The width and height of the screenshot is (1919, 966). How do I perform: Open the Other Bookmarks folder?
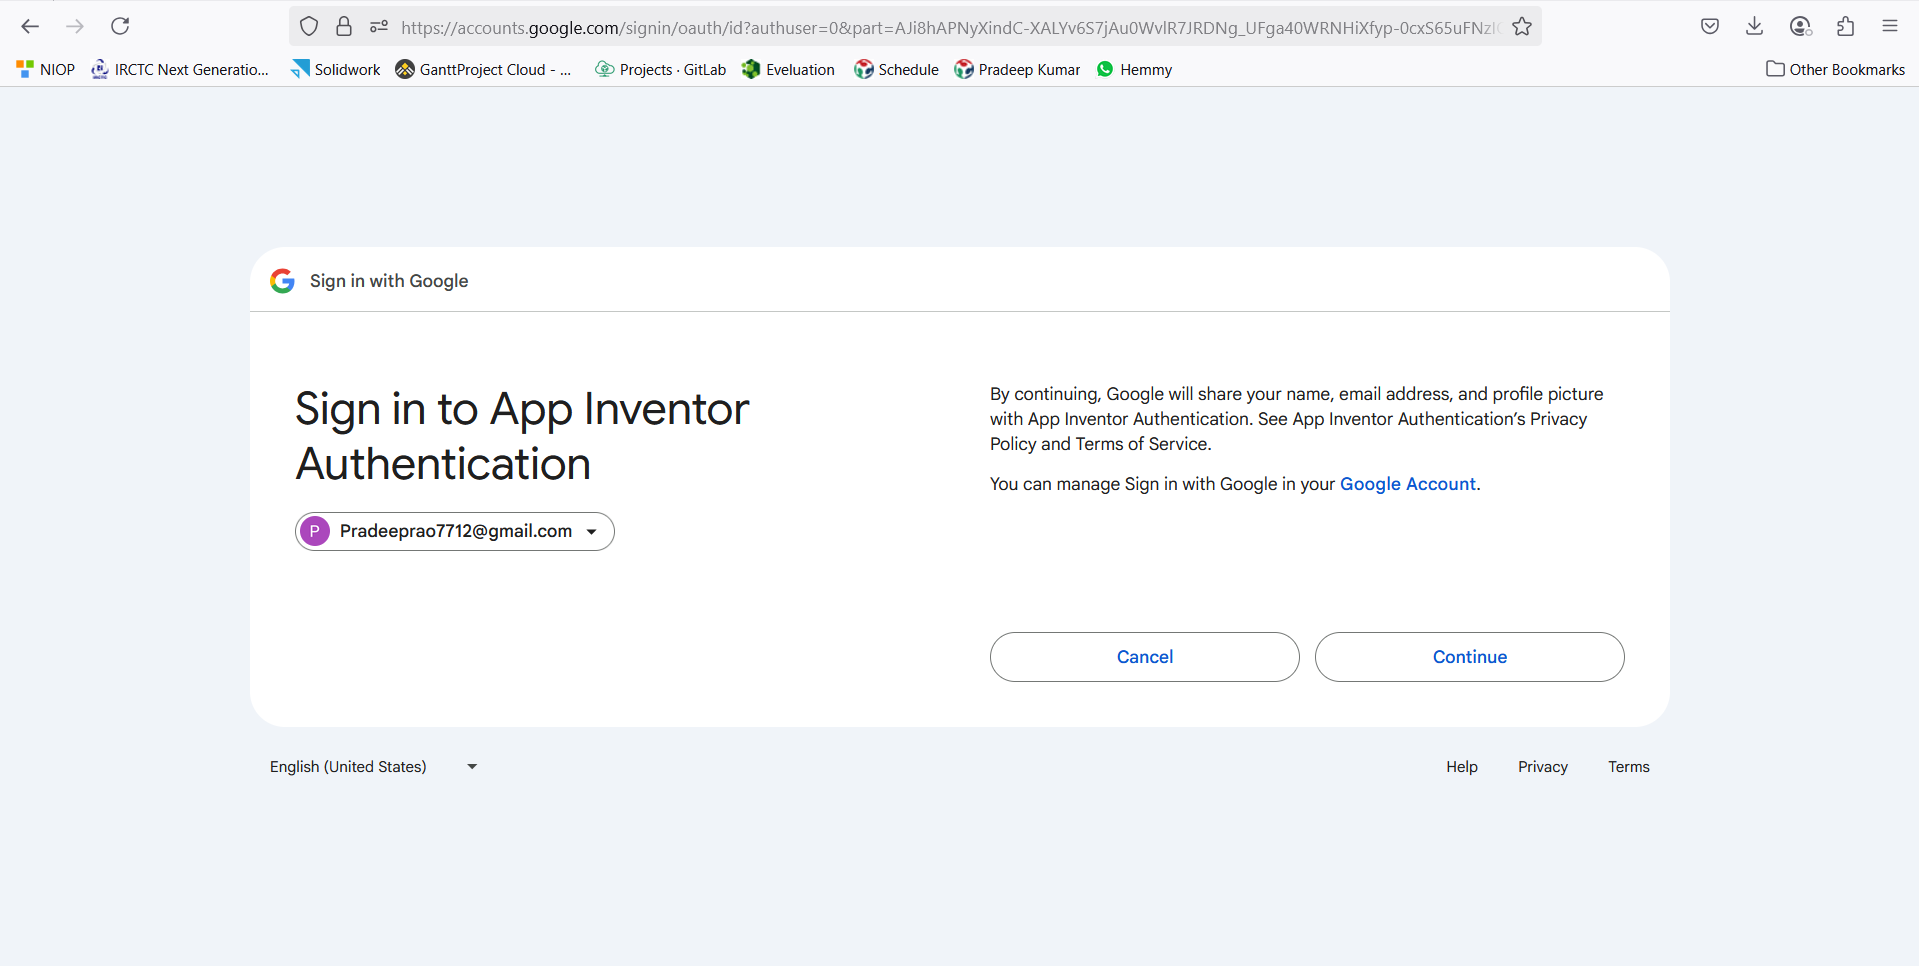coord(1836,69)
